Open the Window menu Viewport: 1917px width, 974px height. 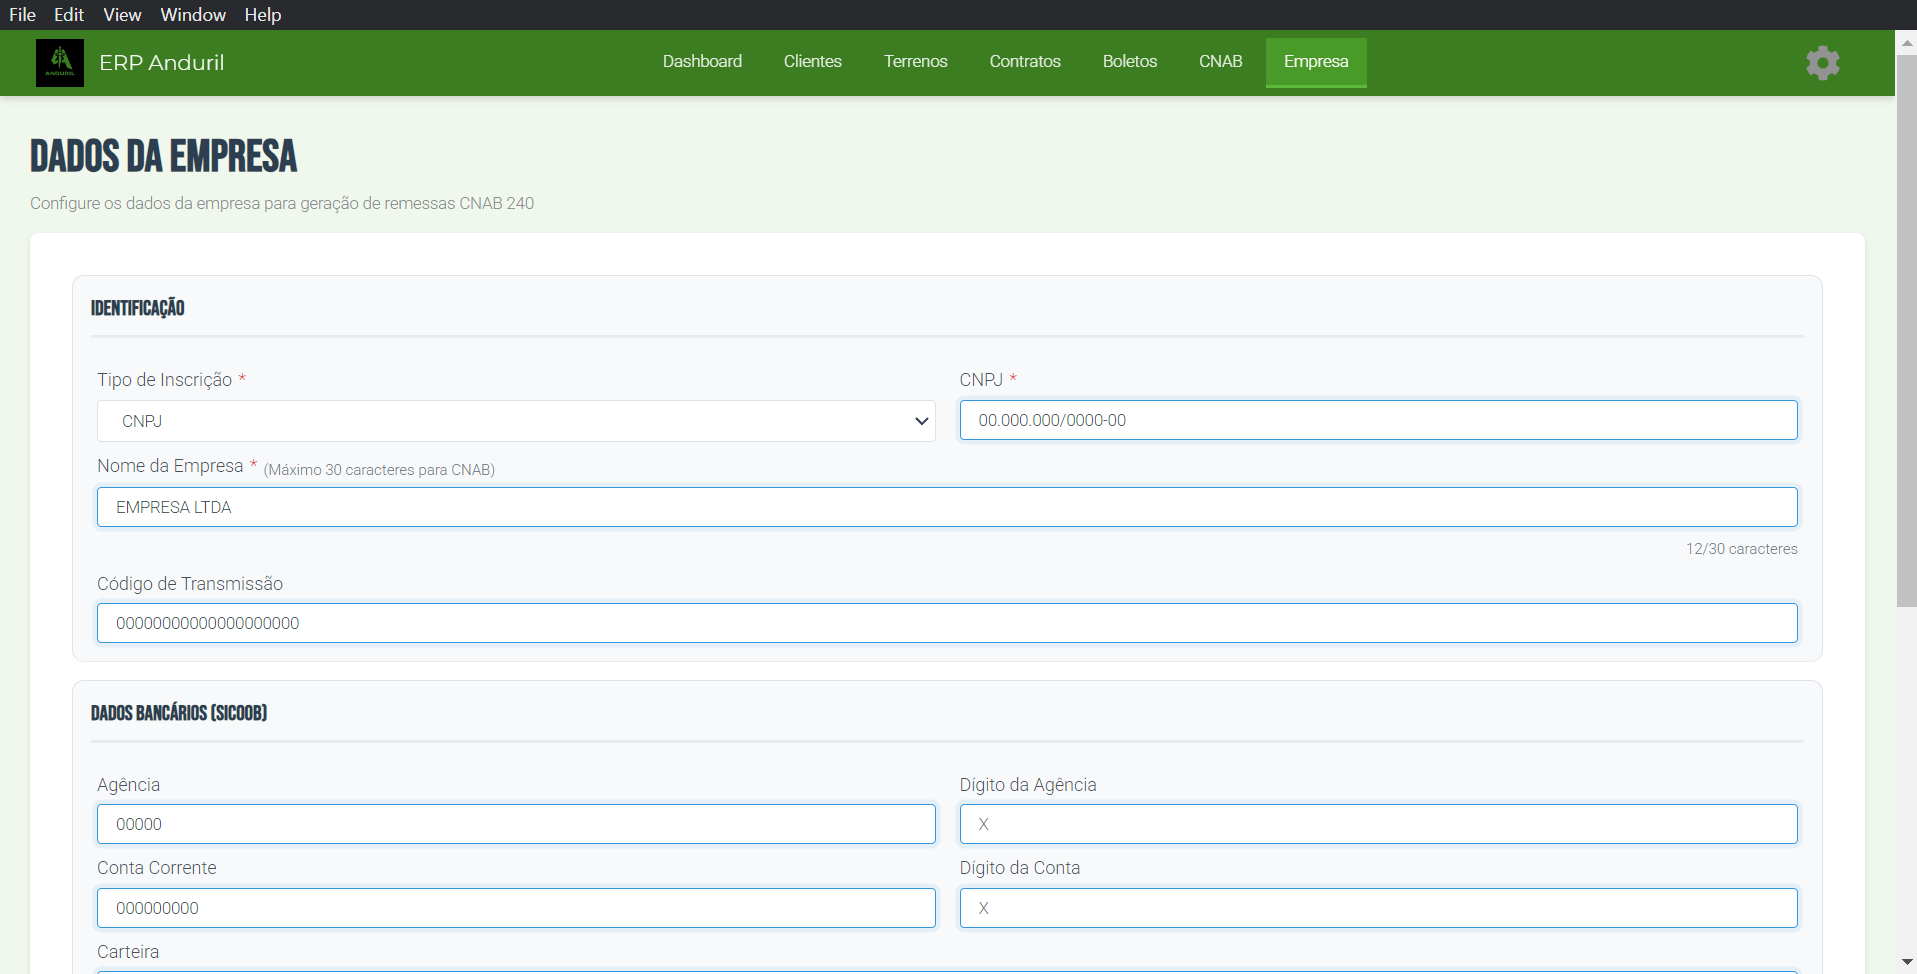(x=193, y=15)
